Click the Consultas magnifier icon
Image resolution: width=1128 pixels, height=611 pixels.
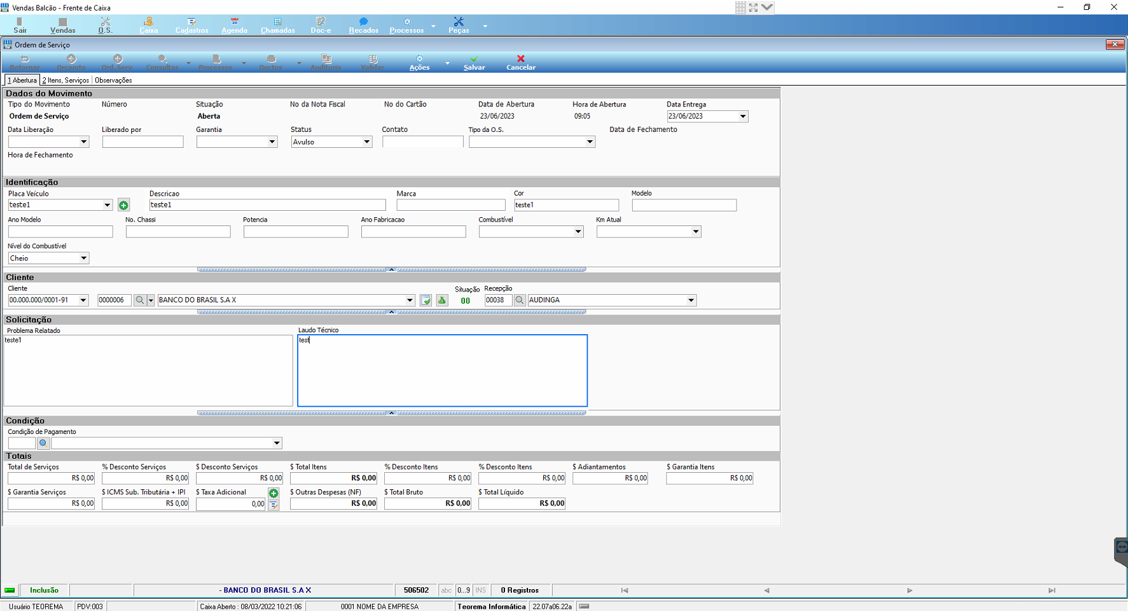pos(163,63)
